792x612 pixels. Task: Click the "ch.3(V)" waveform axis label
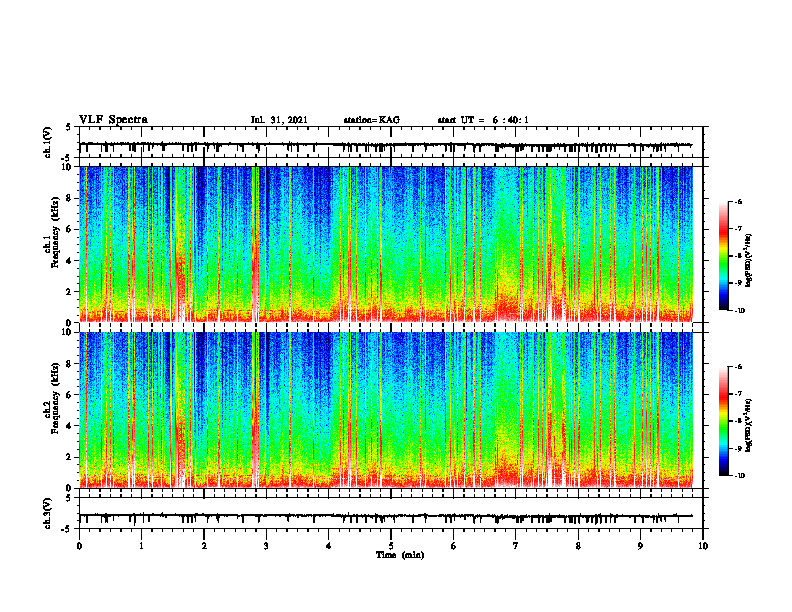(48, 513)
